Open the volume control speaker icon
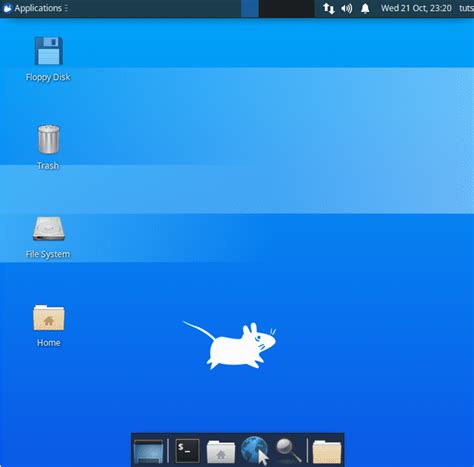 coord(347,8)
